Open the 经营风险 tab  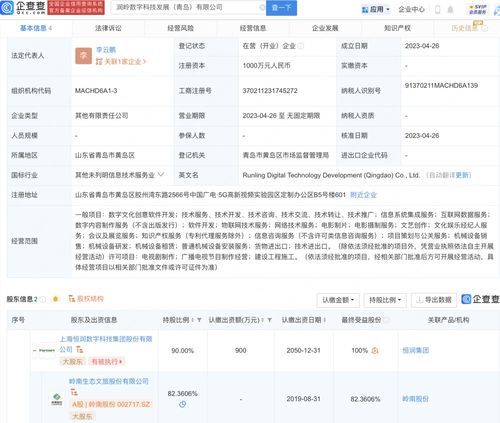180,28
